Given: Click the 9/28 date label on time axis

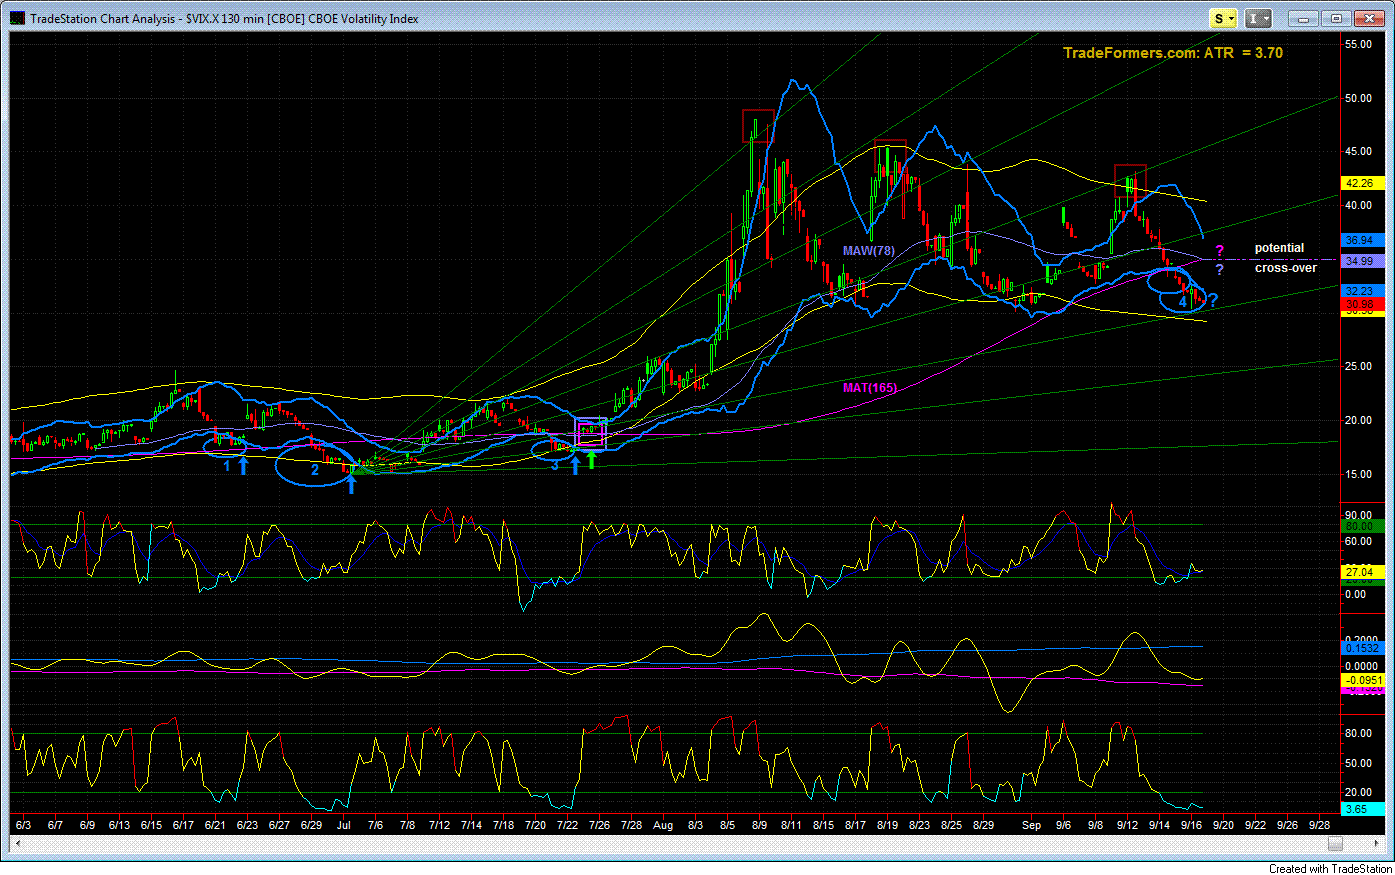Looking at the screenshot, I should point(1319,826).
